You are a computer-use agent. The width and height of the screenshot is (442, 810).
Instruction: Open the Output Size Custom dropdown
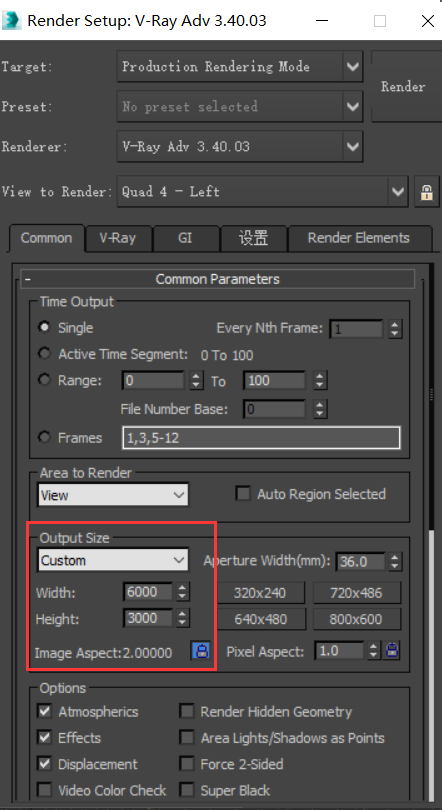point(113,560)
